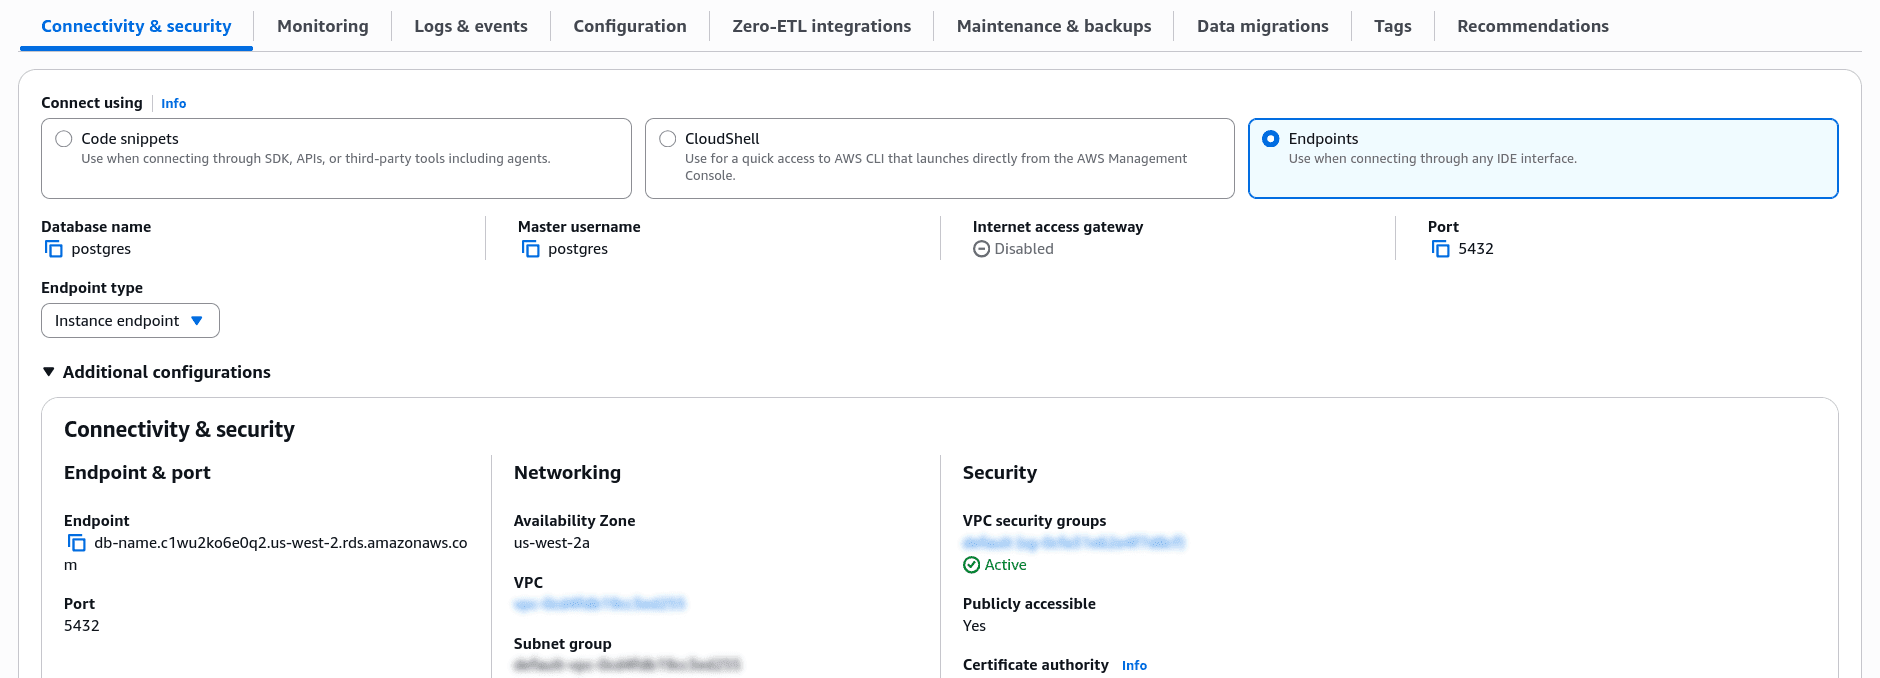
Task: Switch to the Connectivity & security tab
Action: coord(136,26)
